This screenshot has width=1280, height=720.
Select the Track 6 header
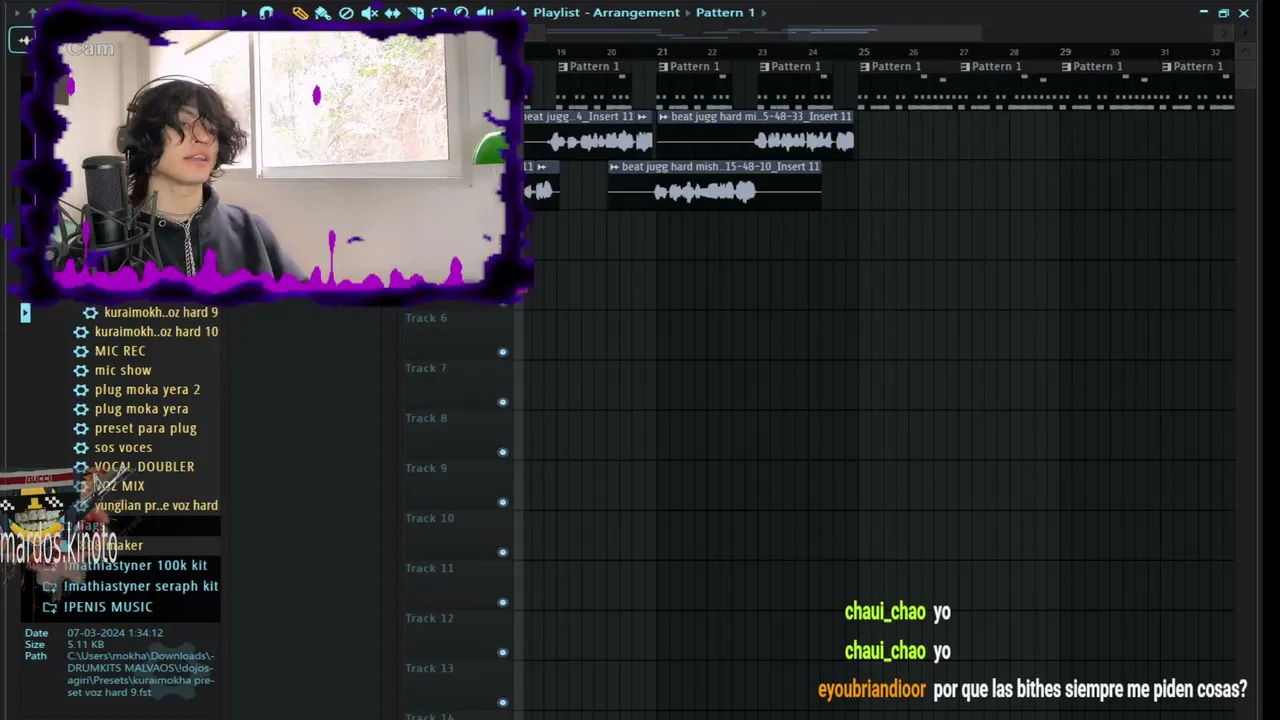point(456,333)
